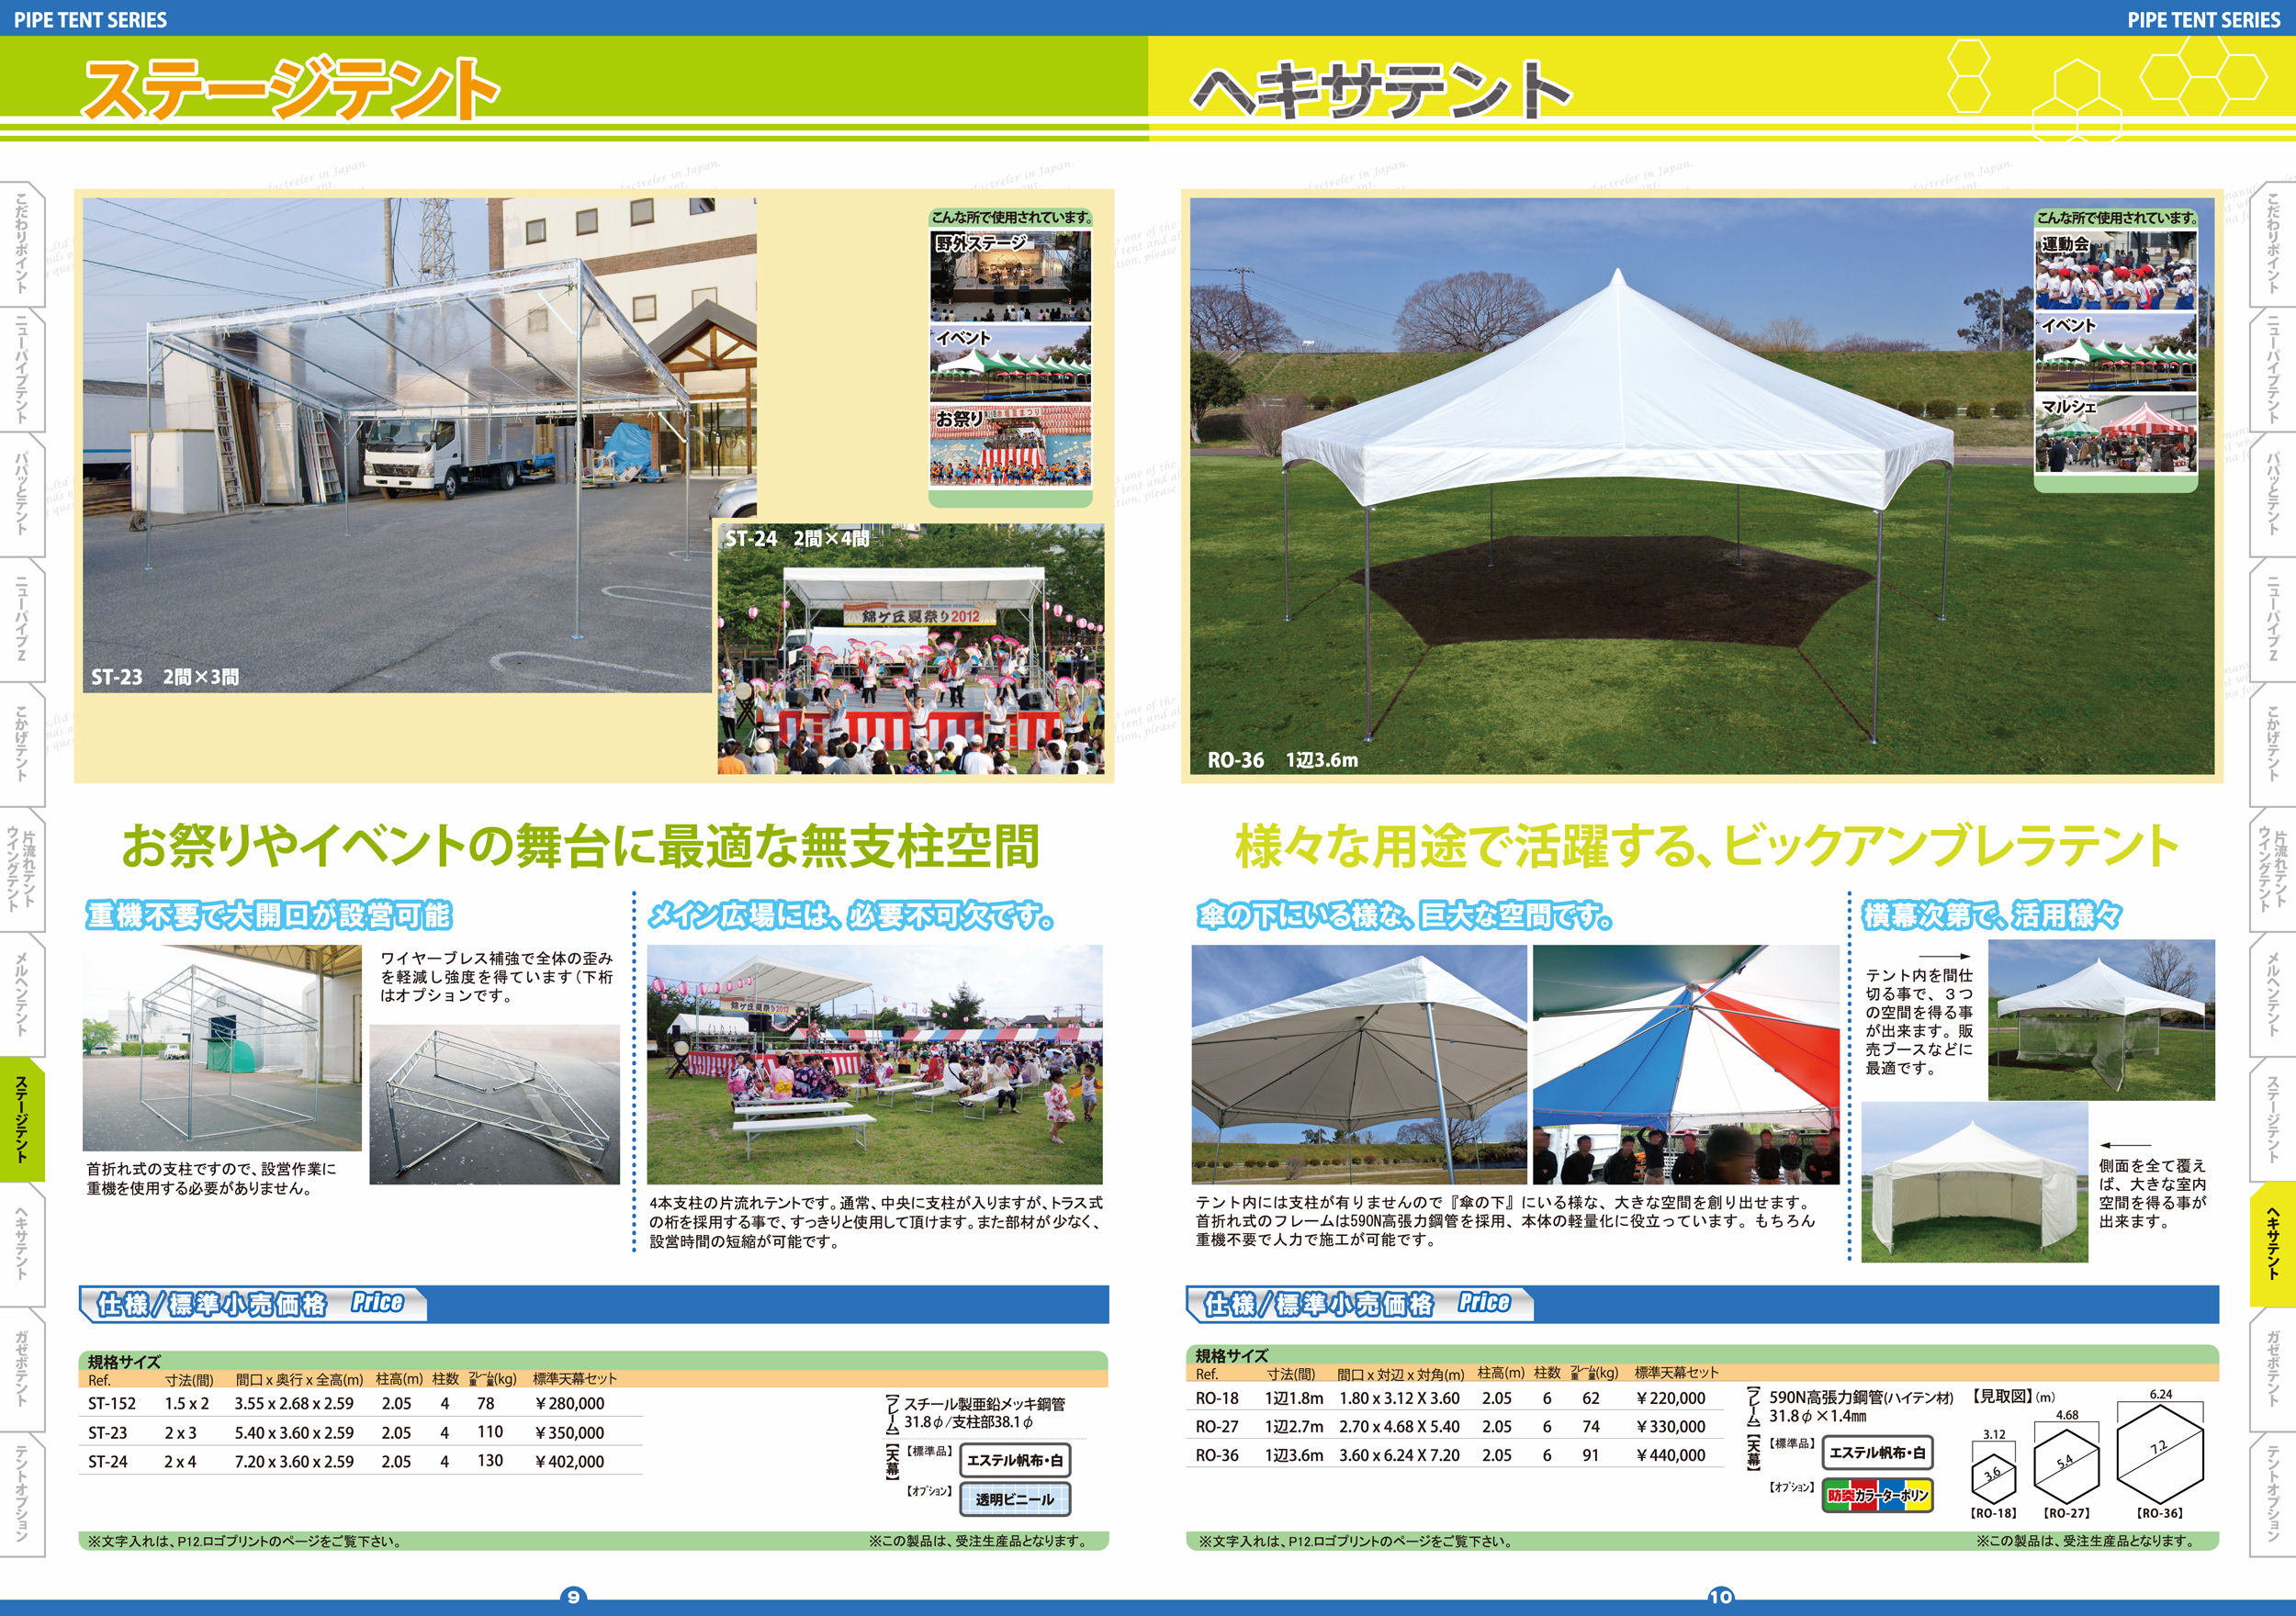Click page number 10 marker

click(x=1720, y=1597)
